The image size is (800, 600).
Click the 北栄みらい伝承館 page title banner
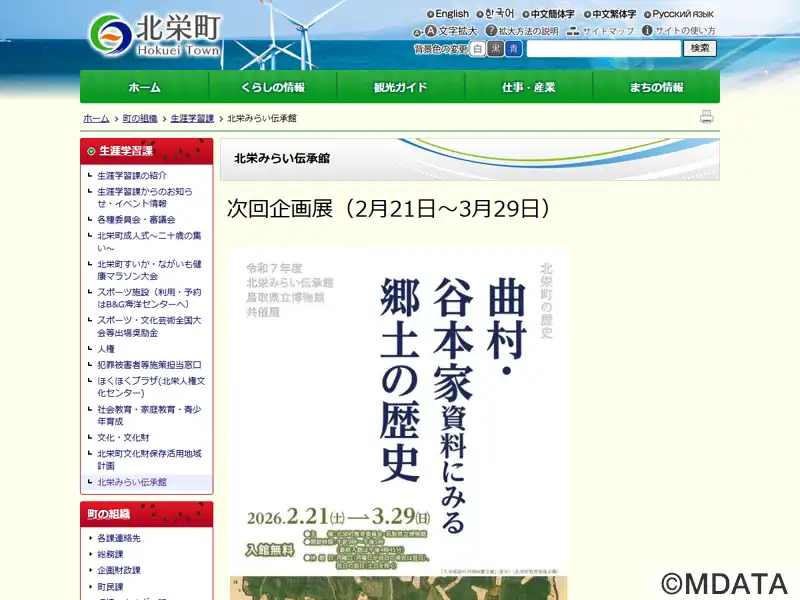[470, 159]
